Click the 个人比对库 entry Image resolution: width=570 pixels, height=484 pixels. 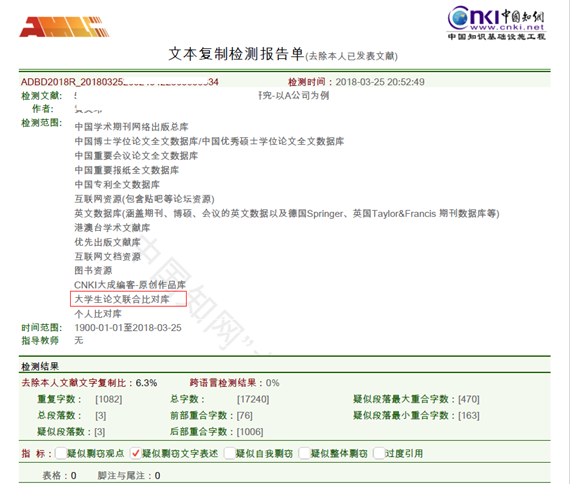coord(98,313)
